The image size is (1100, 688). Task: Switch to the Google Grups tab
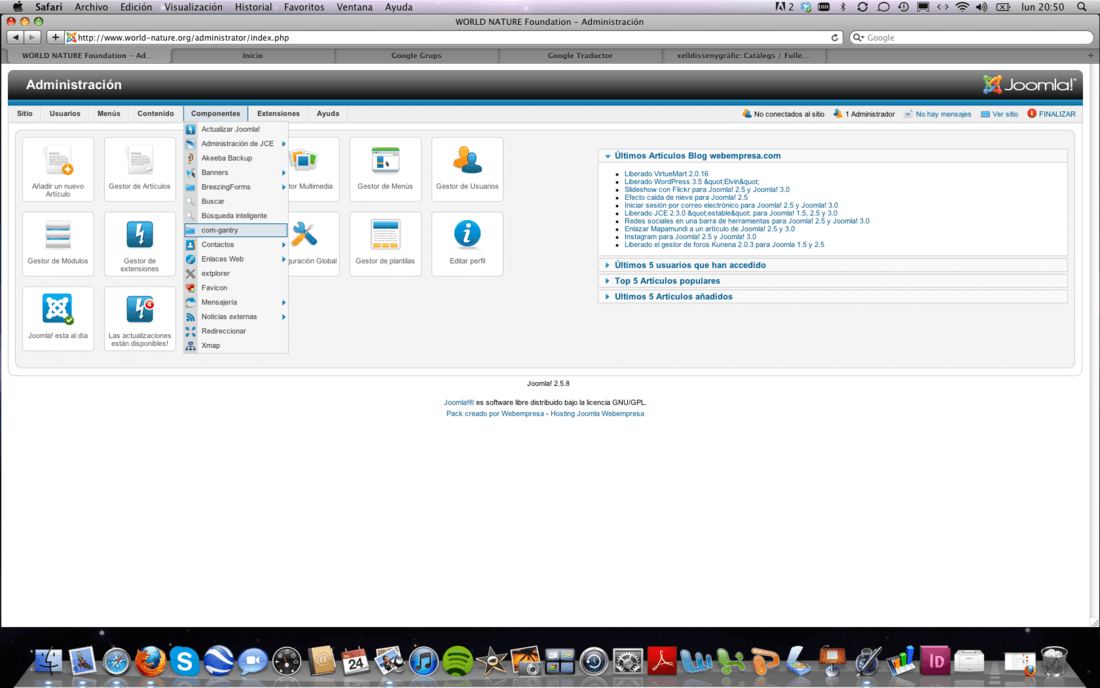(417, 55)
